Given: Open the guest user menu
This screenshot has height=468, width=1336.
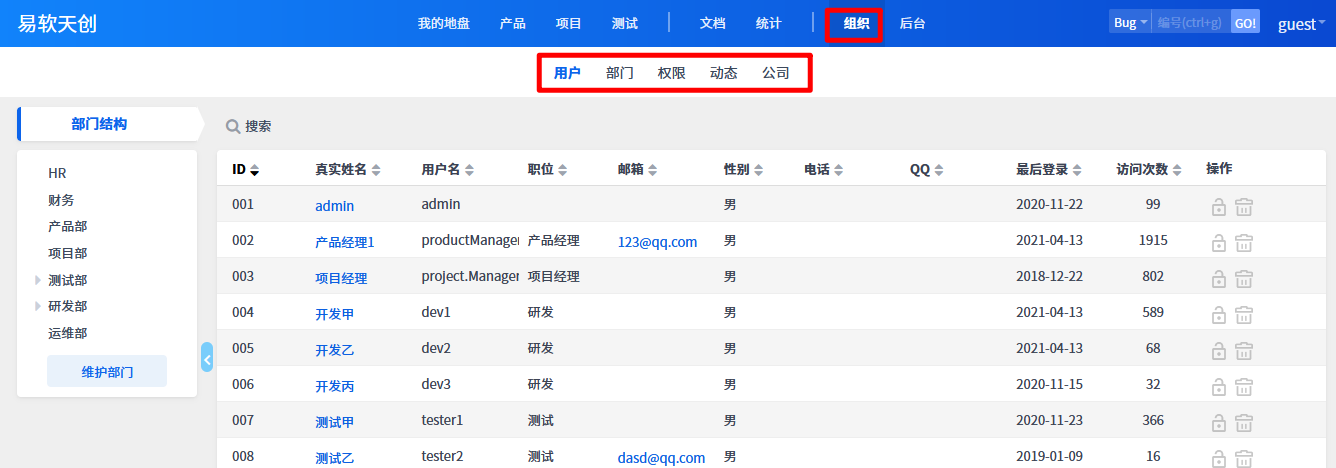Looking at the screenshot, I should pyautogui.click(x=1301, y=24).
